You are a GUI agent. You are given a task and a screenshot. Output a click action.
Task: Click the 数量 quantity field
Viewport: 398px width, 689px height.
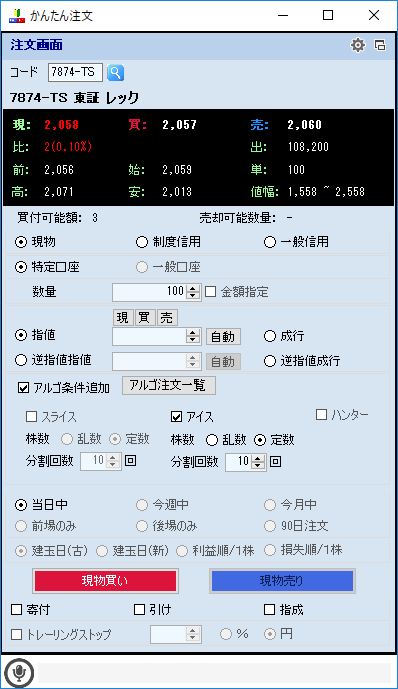pos(149,292)
